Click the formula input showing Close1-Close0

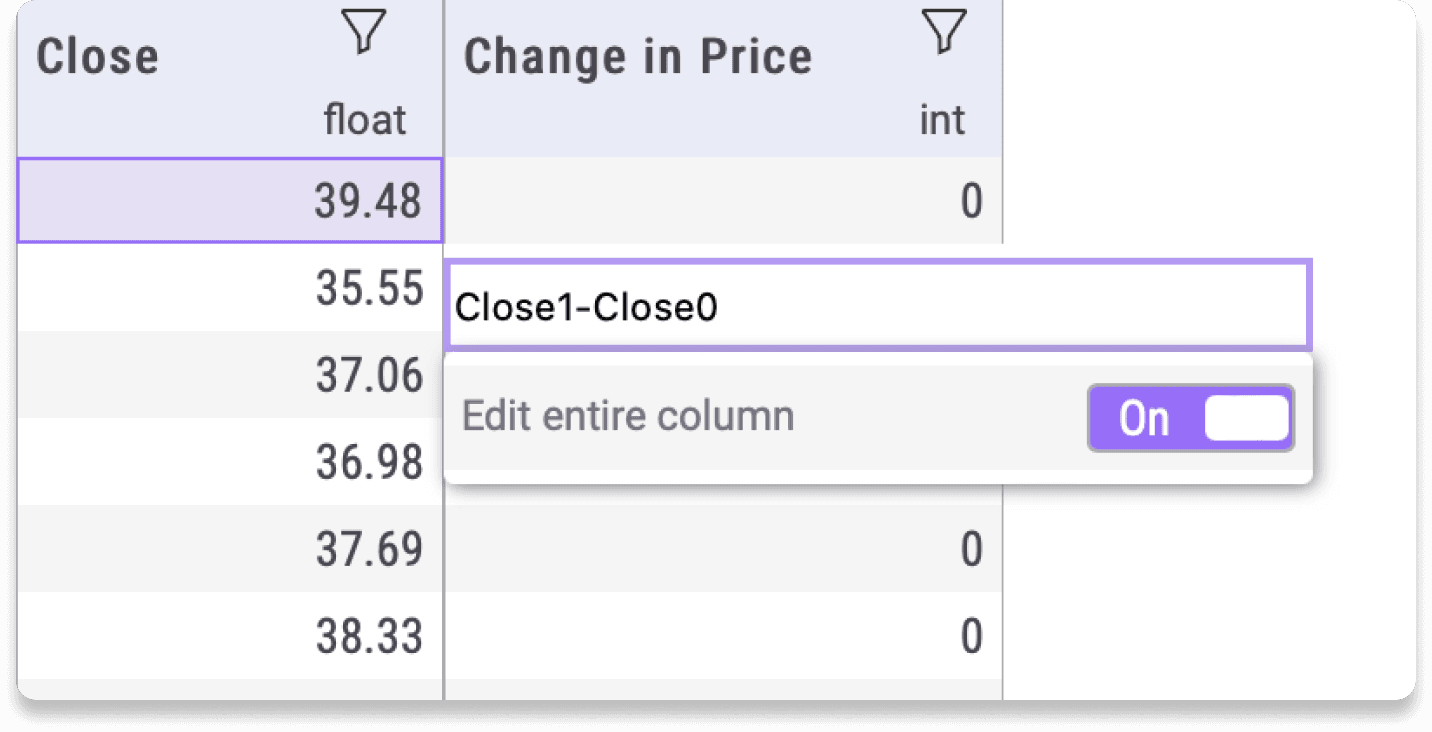pyautogui.click(x=878, y=307)
